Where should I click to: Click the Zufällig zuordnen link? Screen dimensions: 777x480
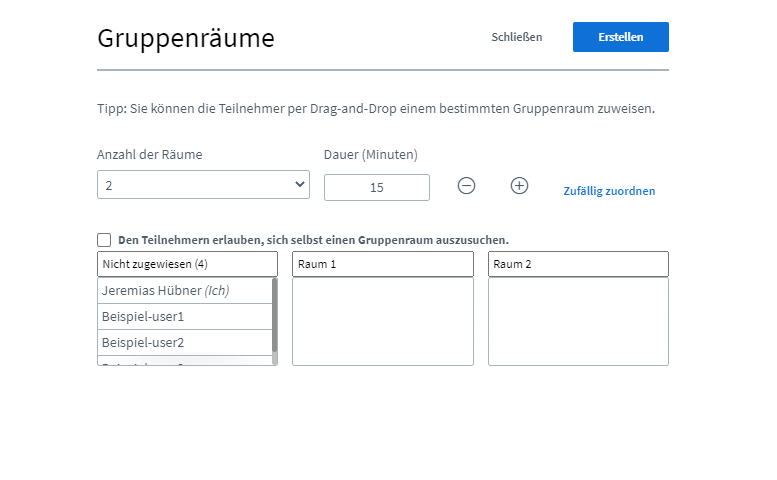click(x=609, y=191)
